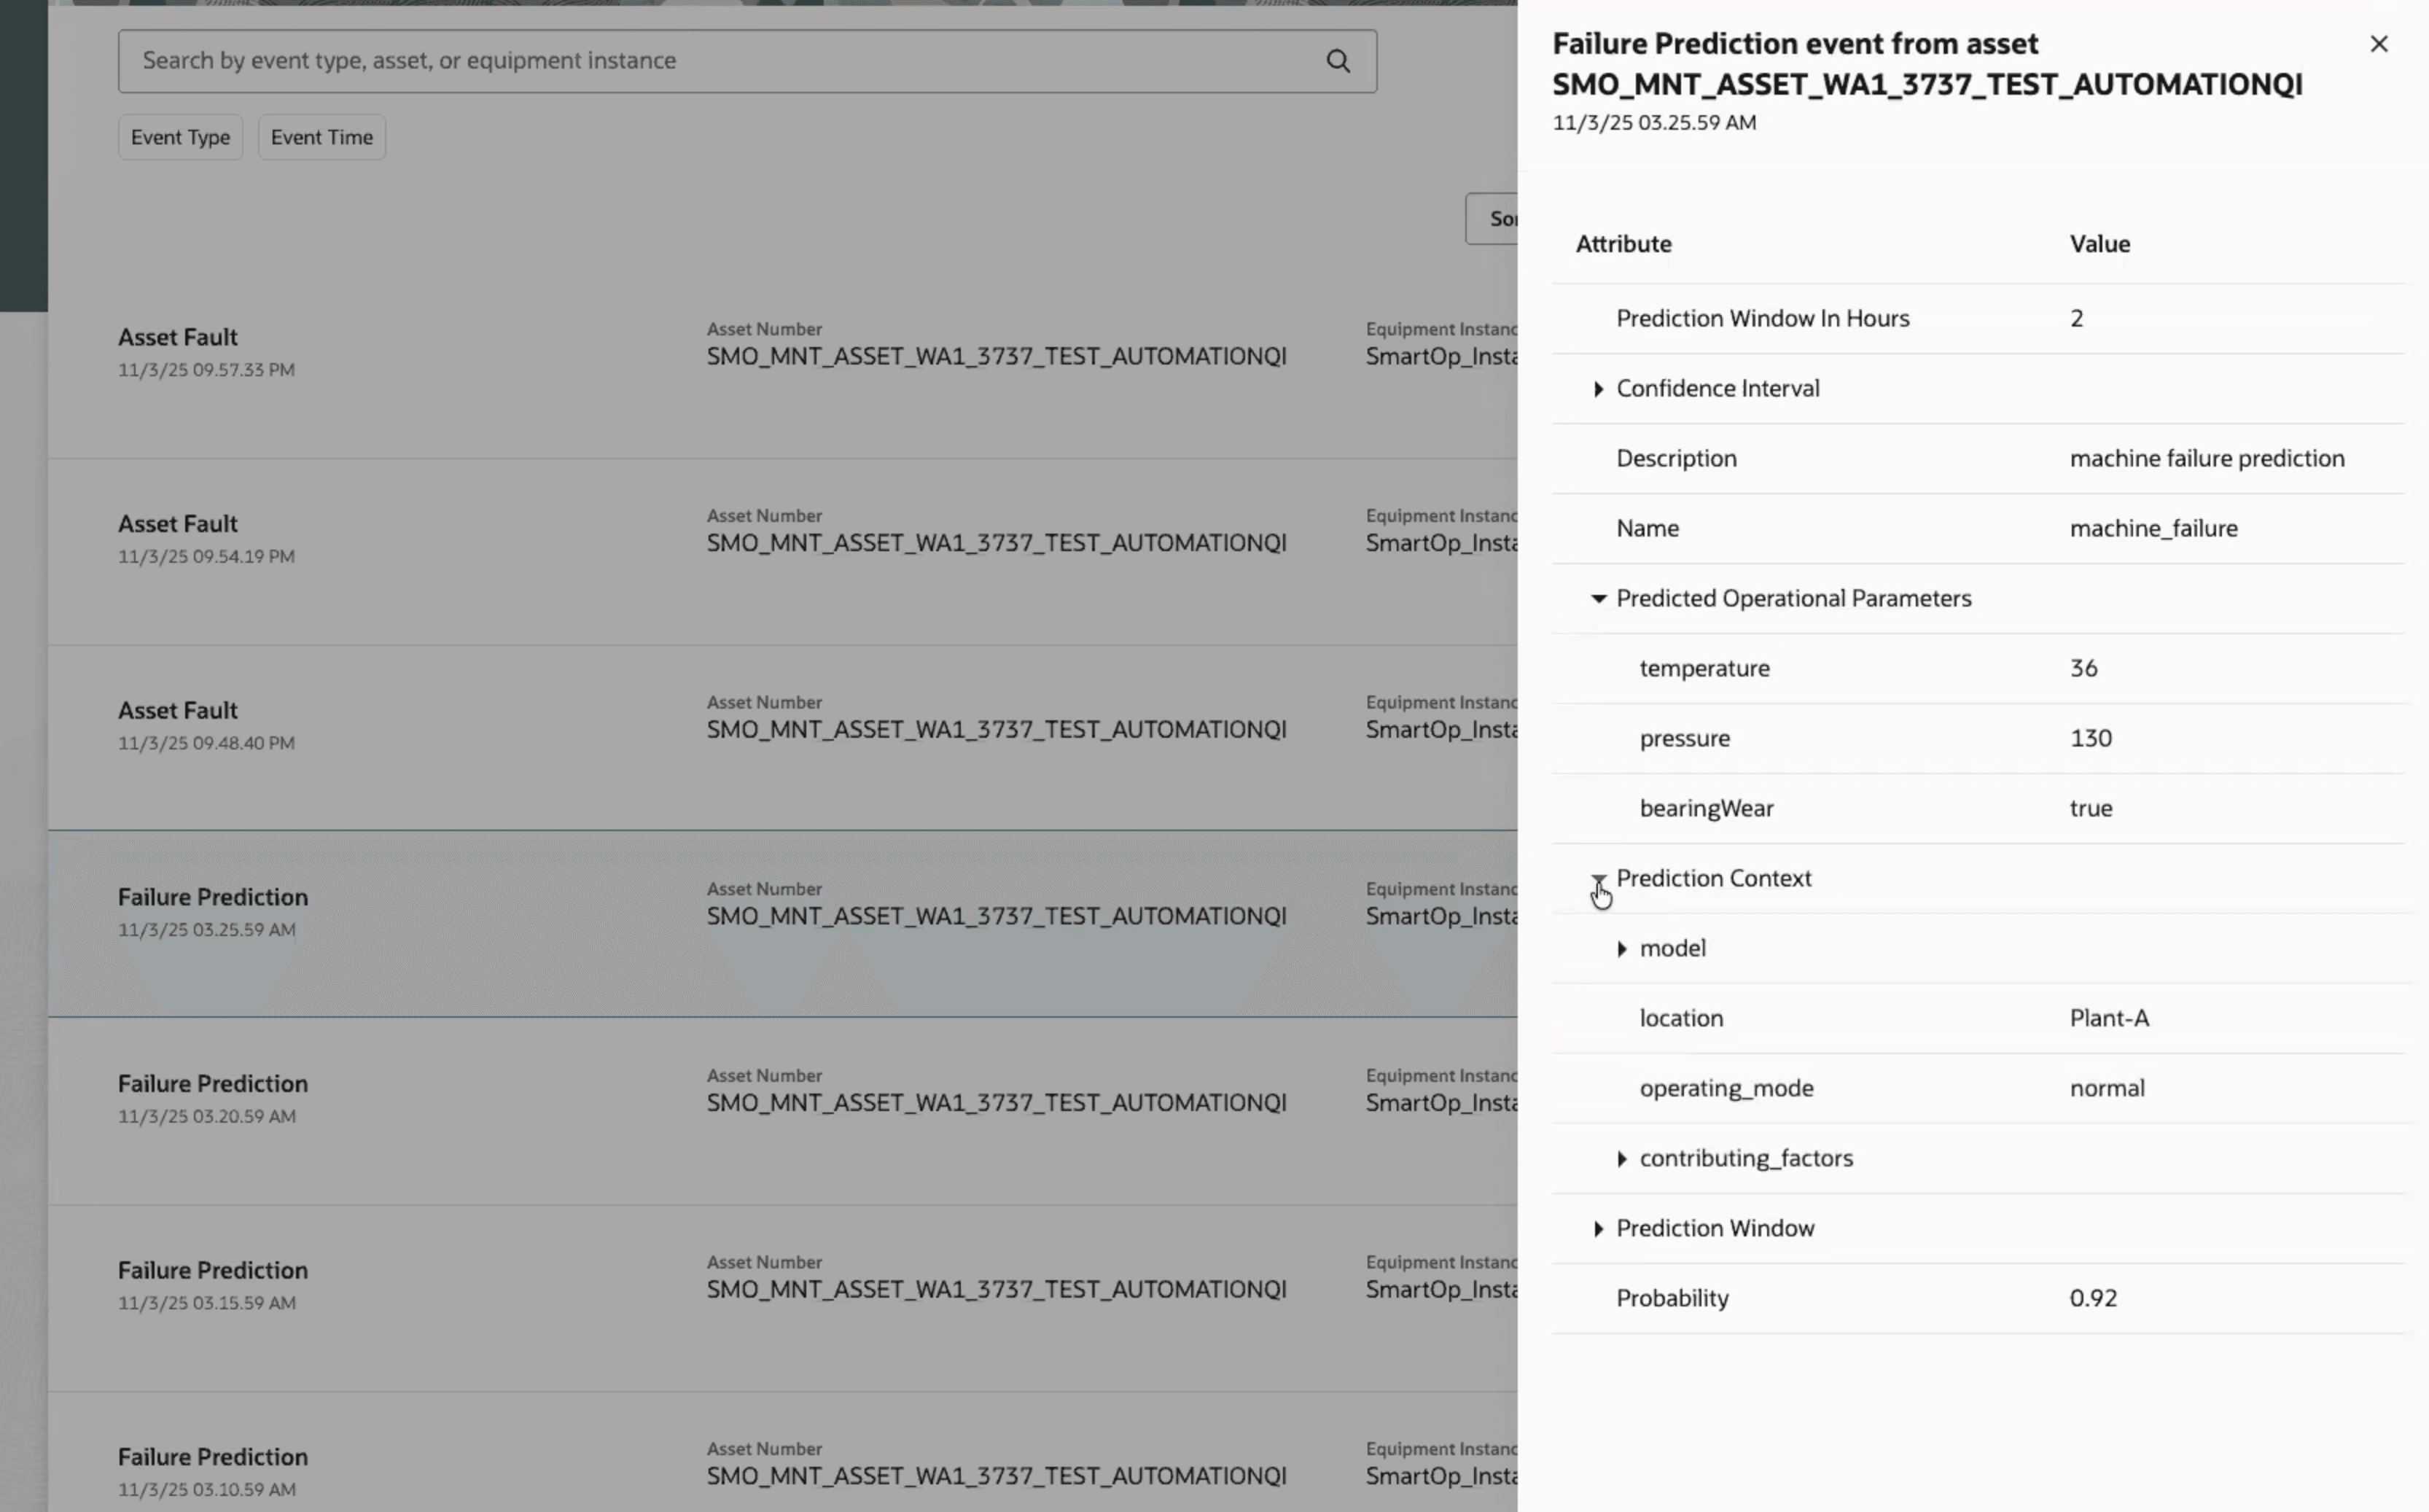Expand the Prediction Window row
2429x1512 pixels.
pyautogui.click(x=1598, y=1229)
